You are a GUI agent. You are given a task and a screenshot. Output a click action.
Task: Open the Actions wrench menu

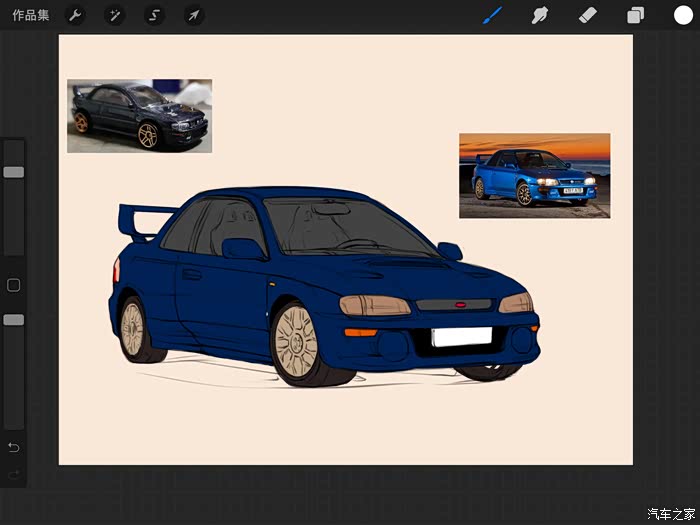point(75,16)
